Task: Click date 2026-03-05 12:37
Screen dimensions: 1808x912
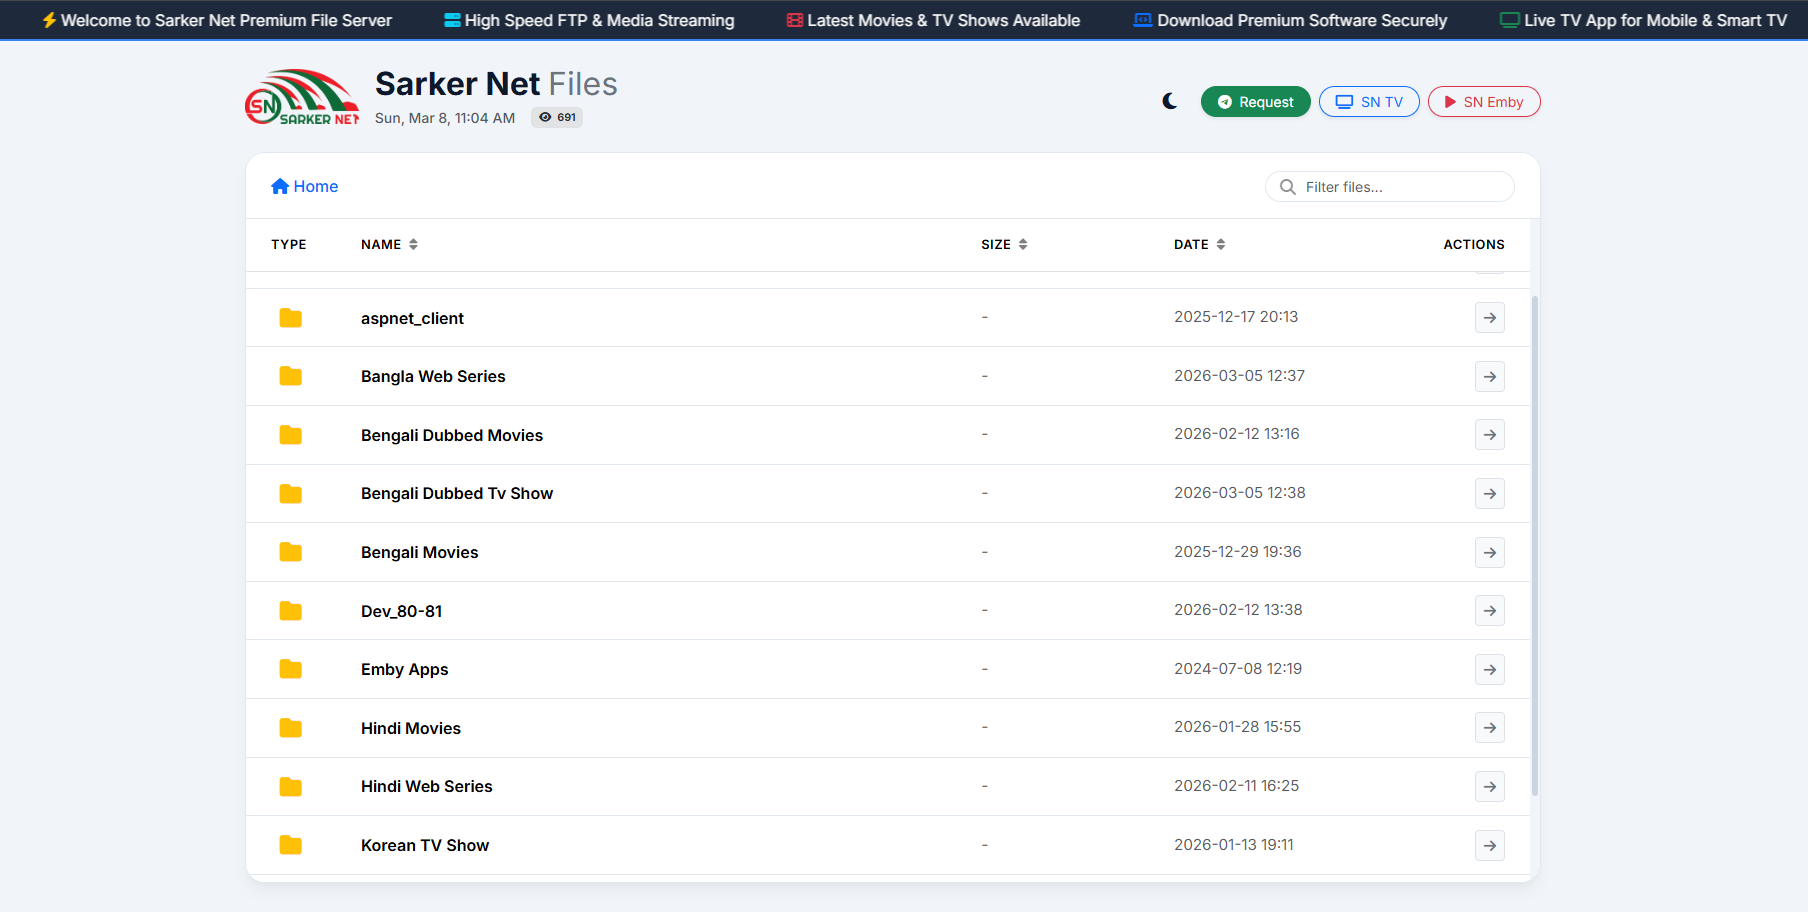Action: [x=1239, y=376]
